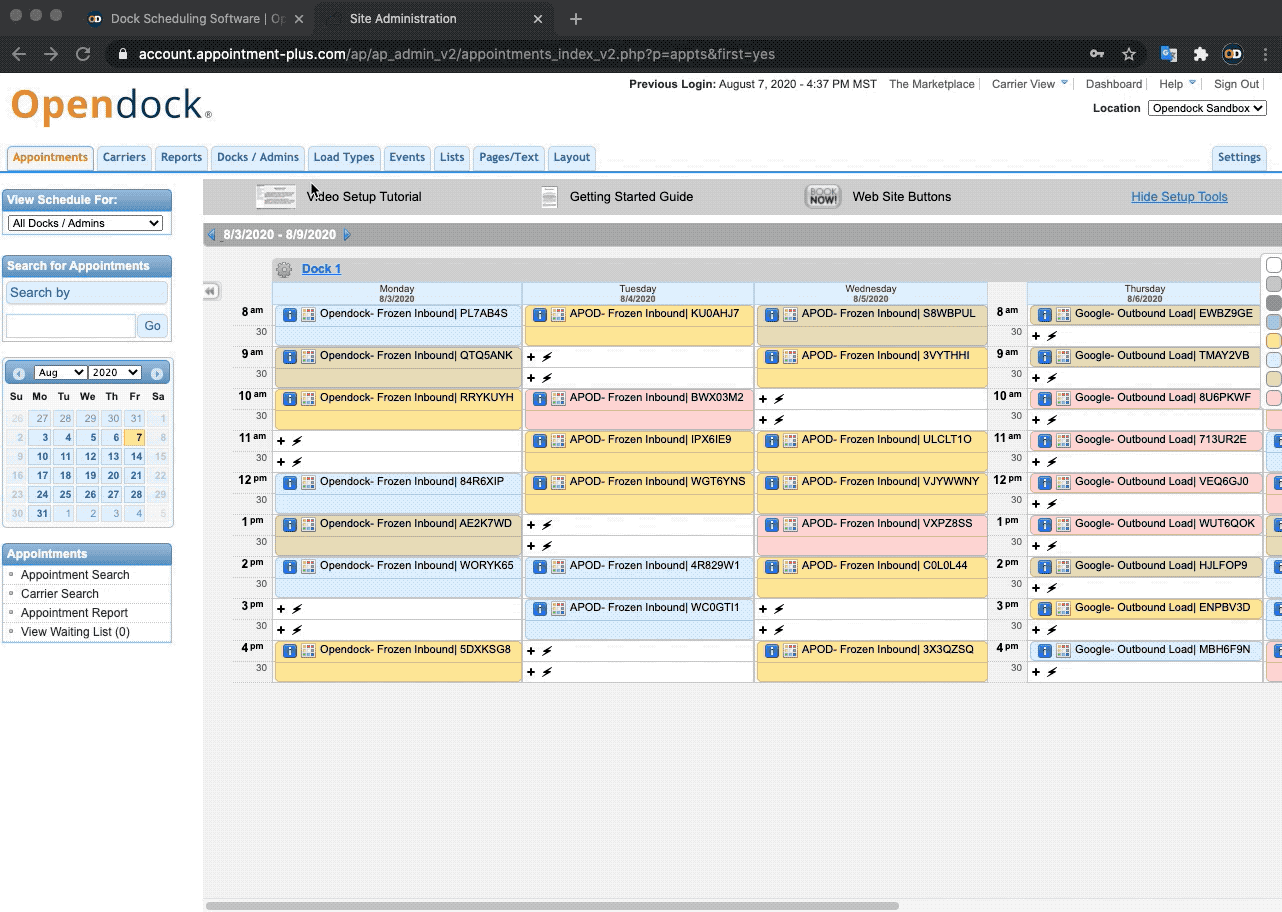1282x912 pixels.
Task: Go to previous week arrow
Action: click(x=211, y=235)
